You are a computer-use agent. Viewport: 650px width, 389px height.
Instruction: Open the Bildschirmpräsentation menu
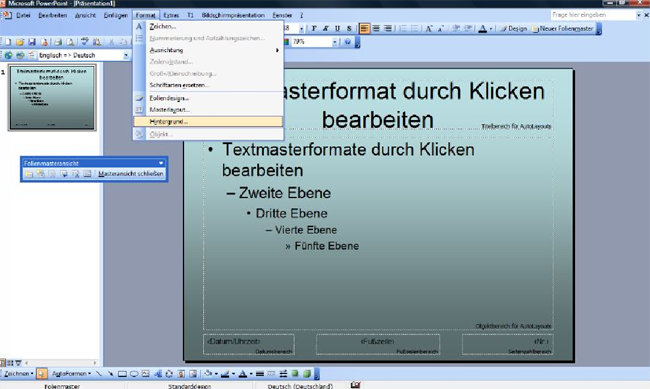233,15
